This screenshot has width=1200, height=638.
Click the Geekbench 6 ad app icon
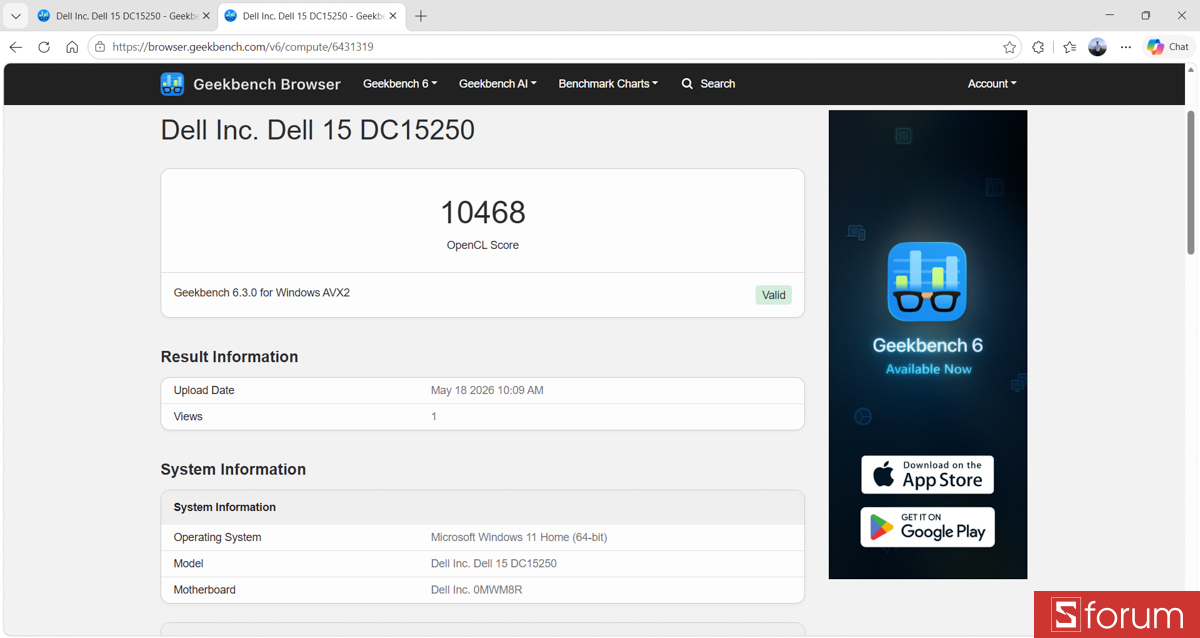pyautogui.click(x=927, y=281)
